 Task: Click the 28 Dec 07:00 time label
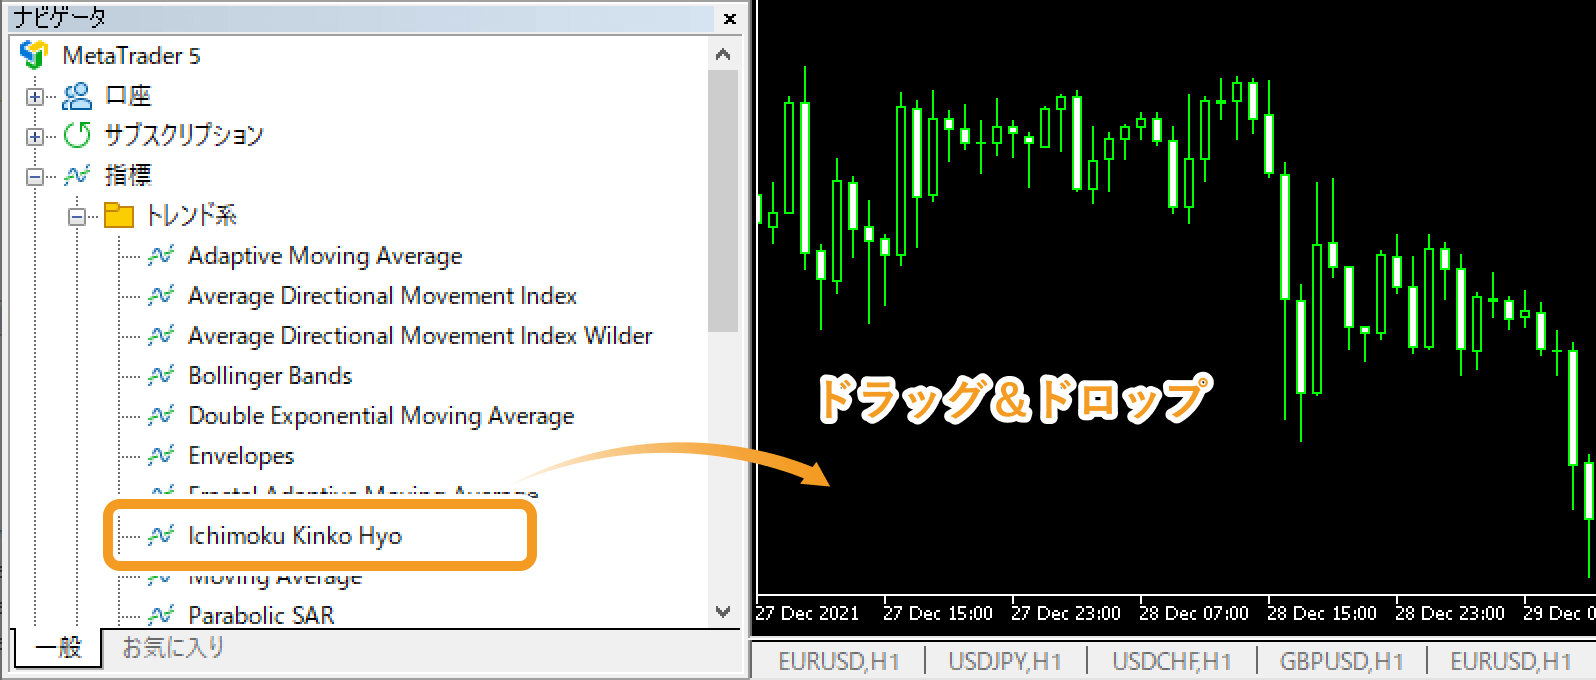(x=1194, y=613)
